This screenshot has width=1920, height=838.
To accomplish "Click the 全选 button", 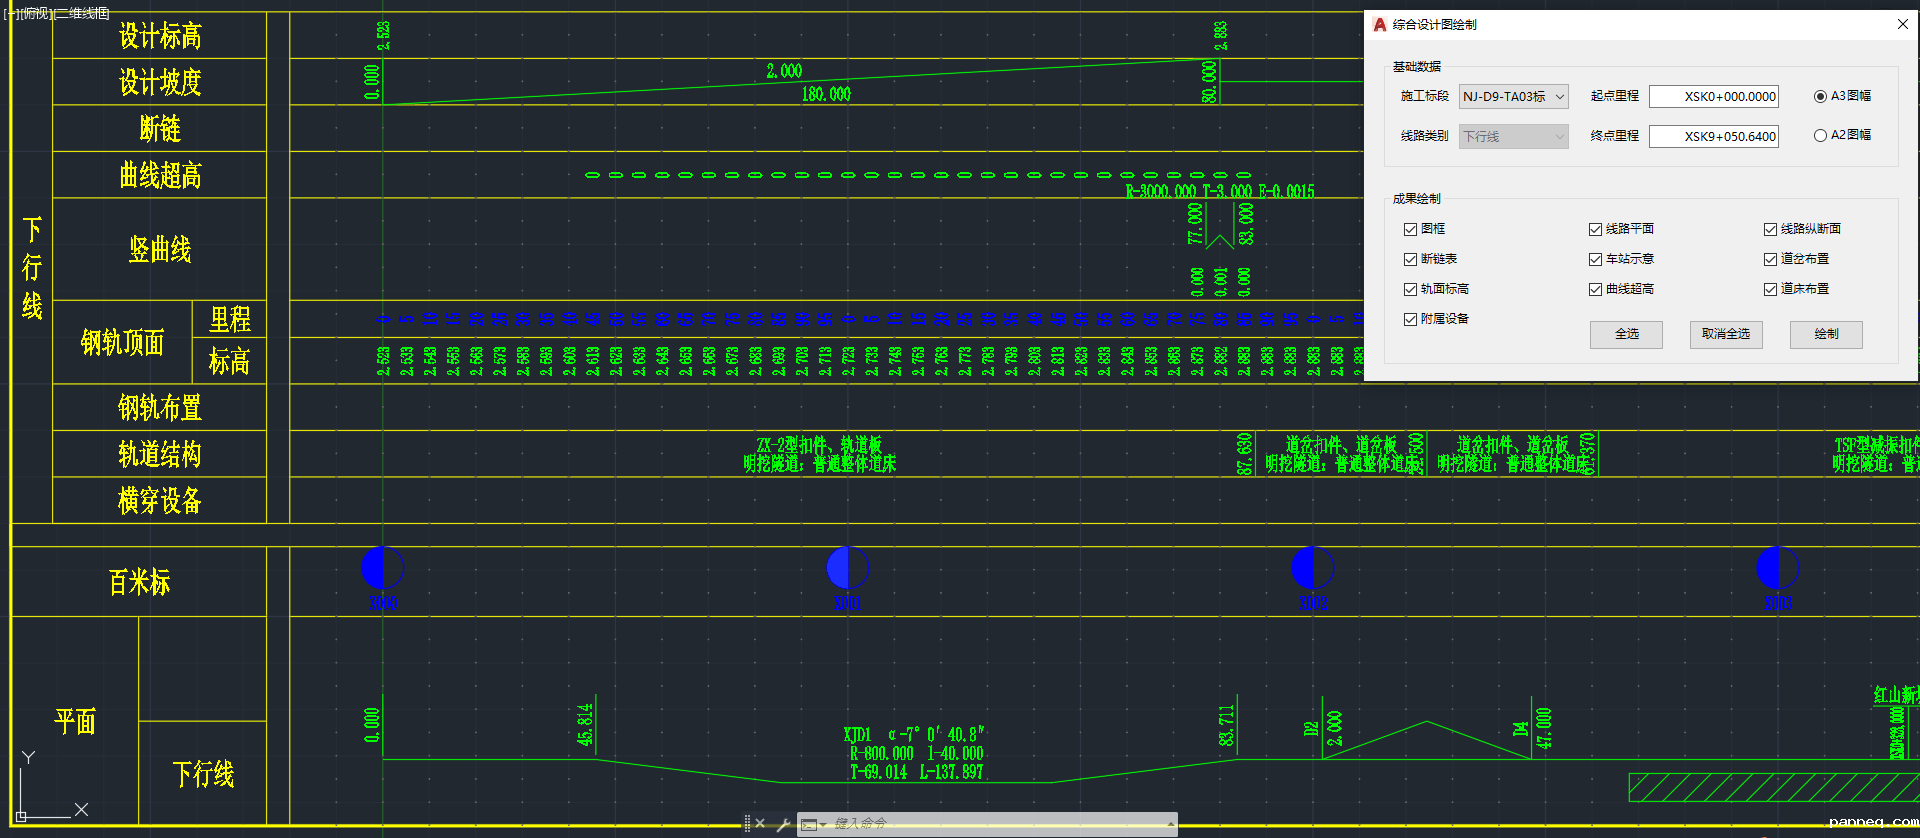I will (1626, 334).
